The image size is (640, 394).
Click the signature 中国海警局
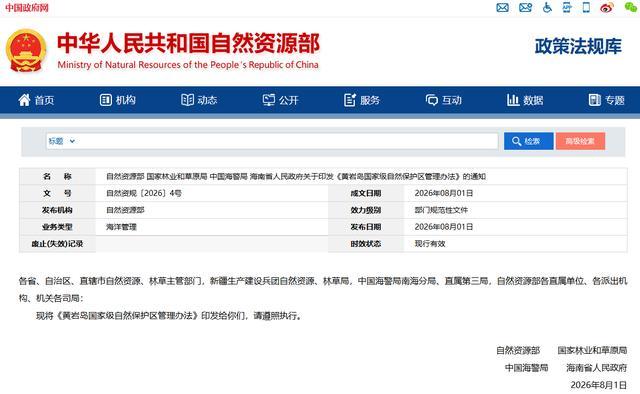coord(527,368)
